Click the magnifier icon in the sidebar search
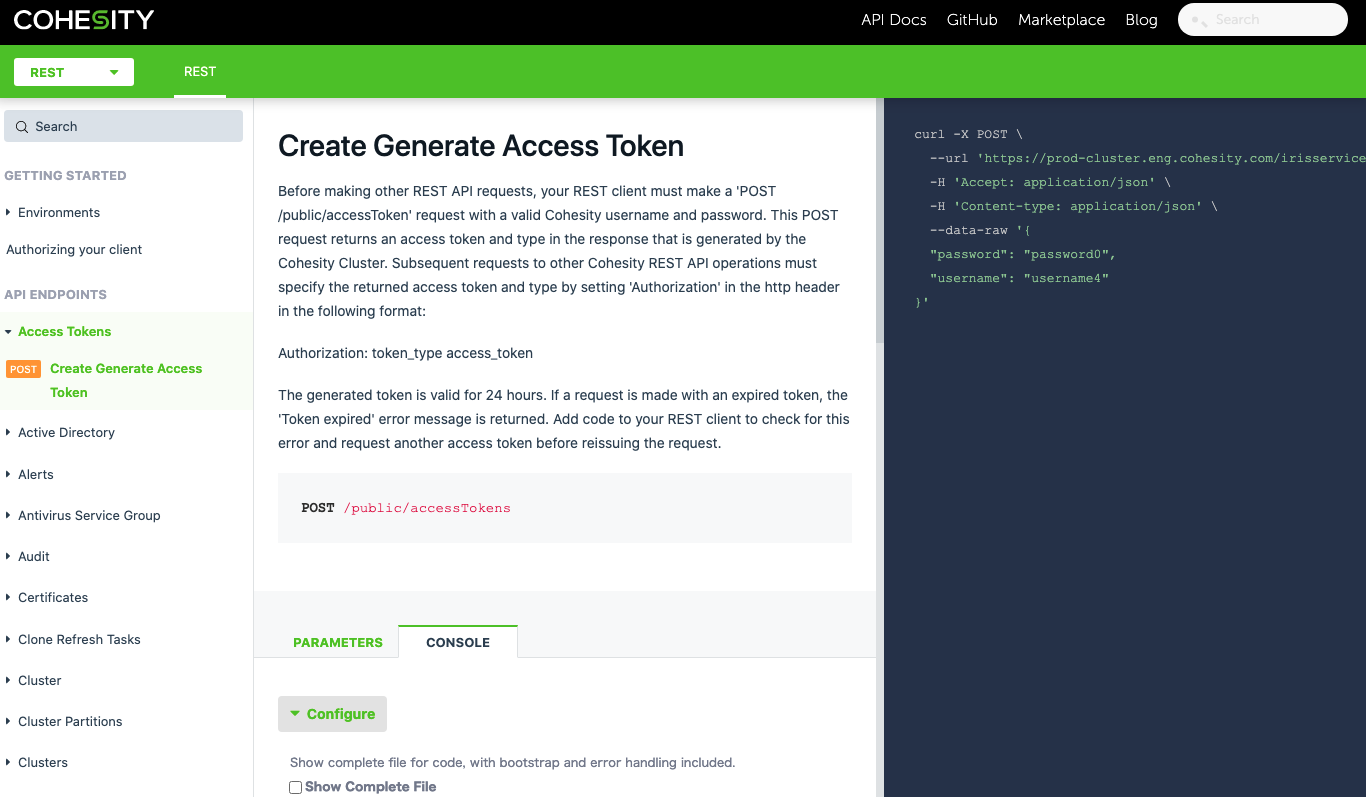This screenshot has width=1366, height=797. pos(22,126)
